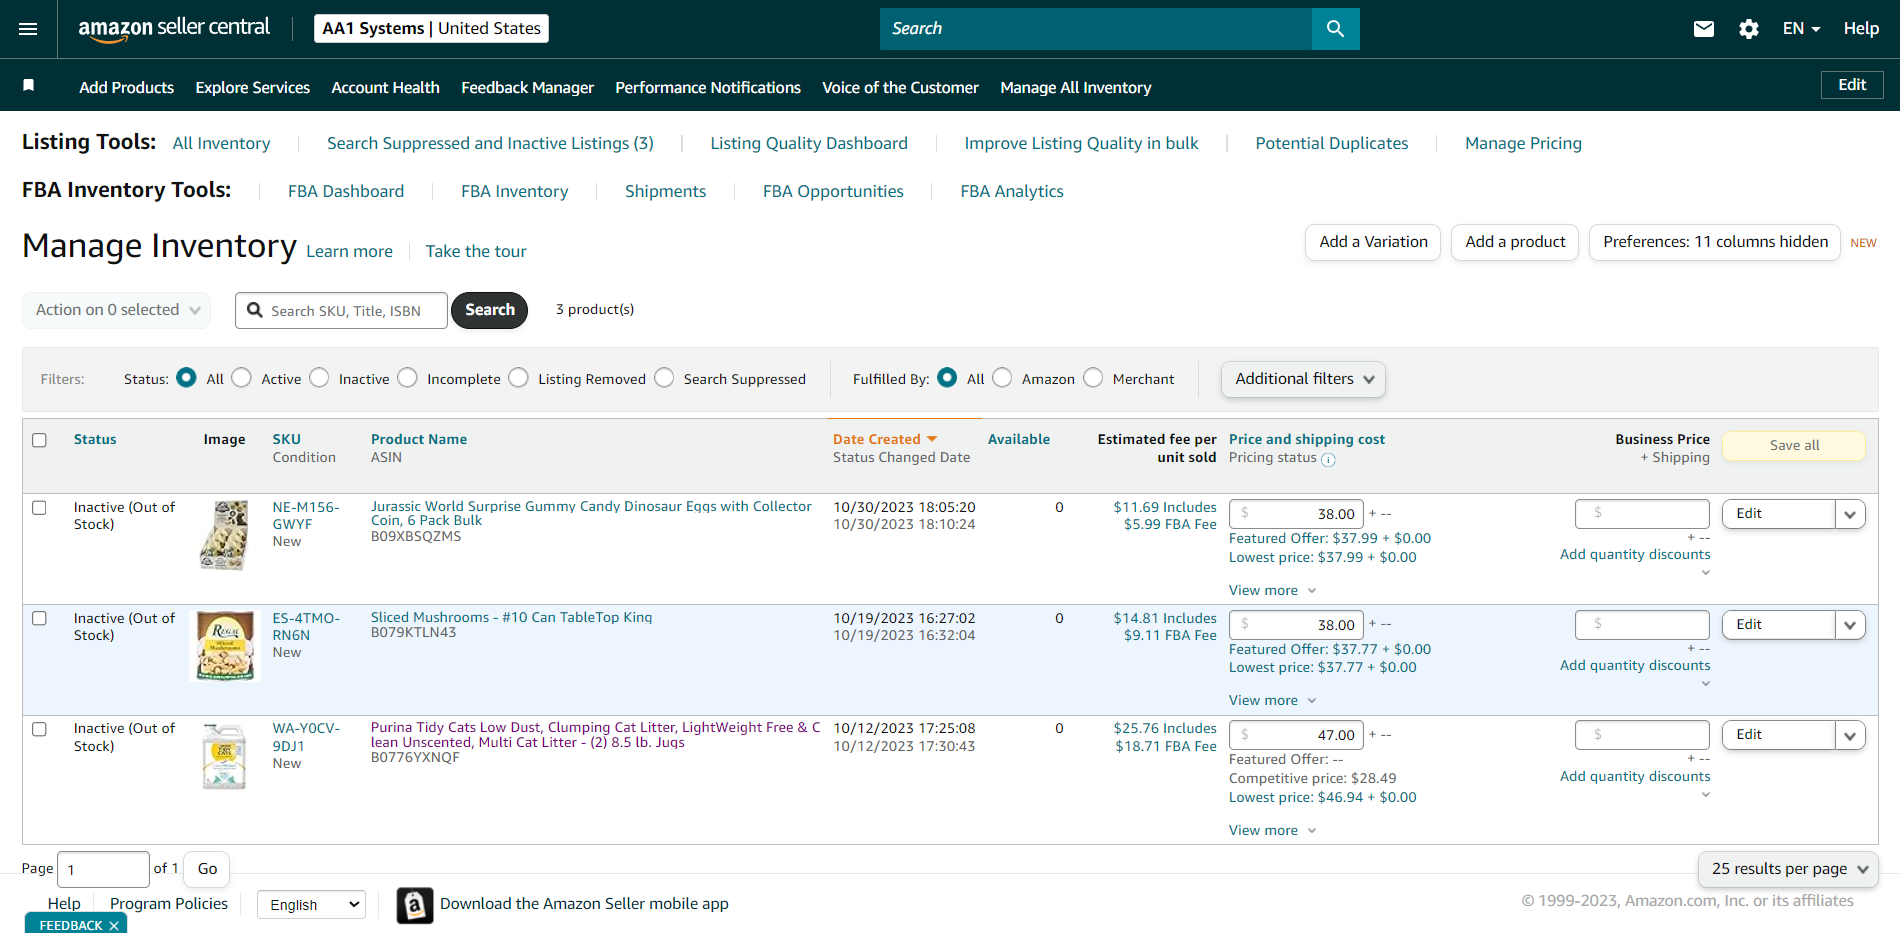Image resolution: width=1900 pixels, height=933 pixels.
Task: Toggle the select-all rows checkbox
Action: pyautogui.click(x=40, y=440)
